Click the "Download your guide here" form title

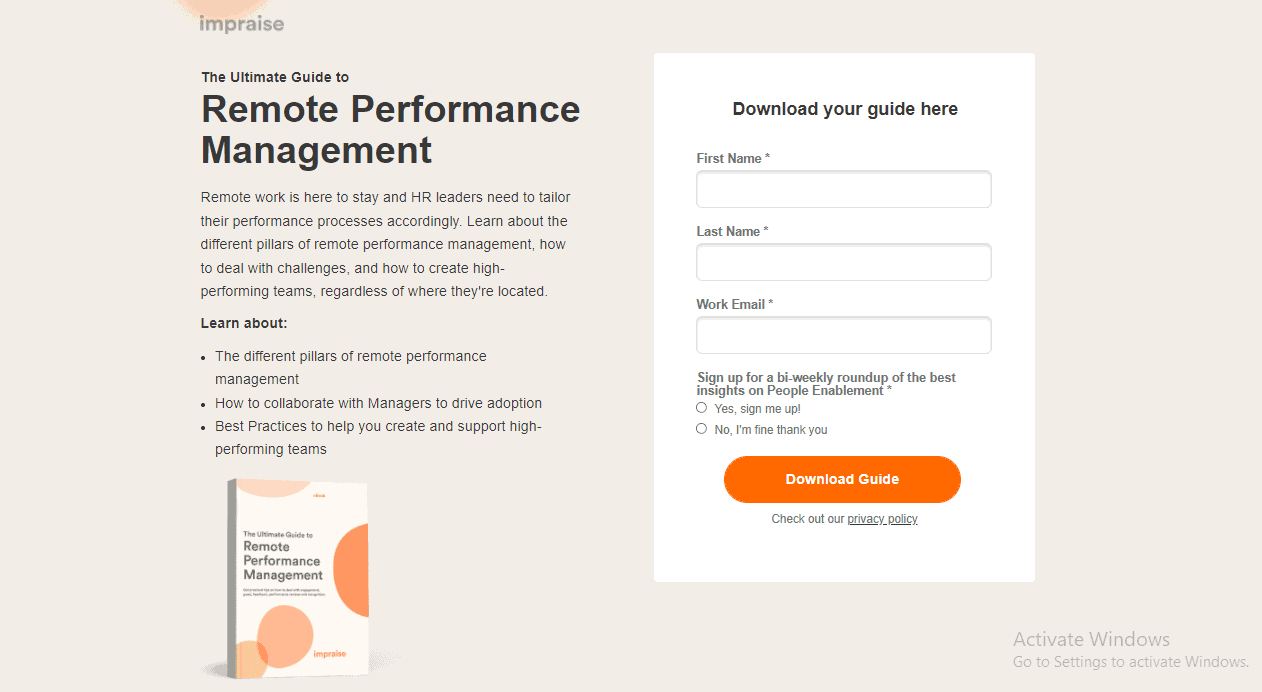tap(845, 109)
